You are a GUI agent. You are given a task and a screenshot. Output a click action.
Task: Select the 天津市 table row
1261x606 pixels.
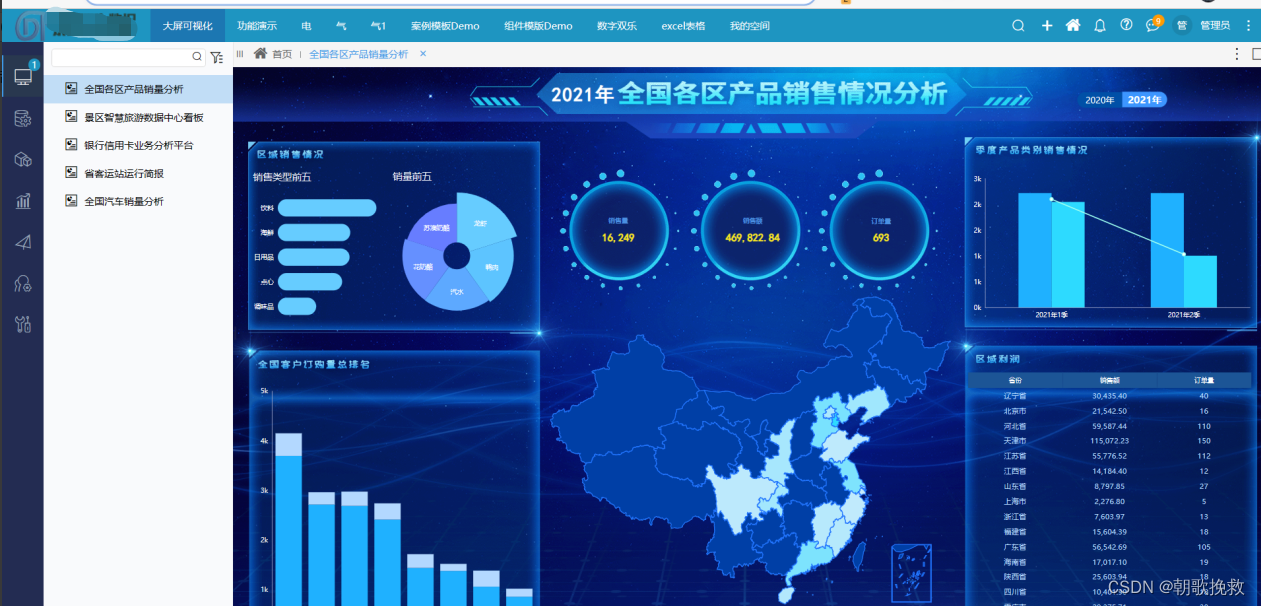coord(1110,441)
